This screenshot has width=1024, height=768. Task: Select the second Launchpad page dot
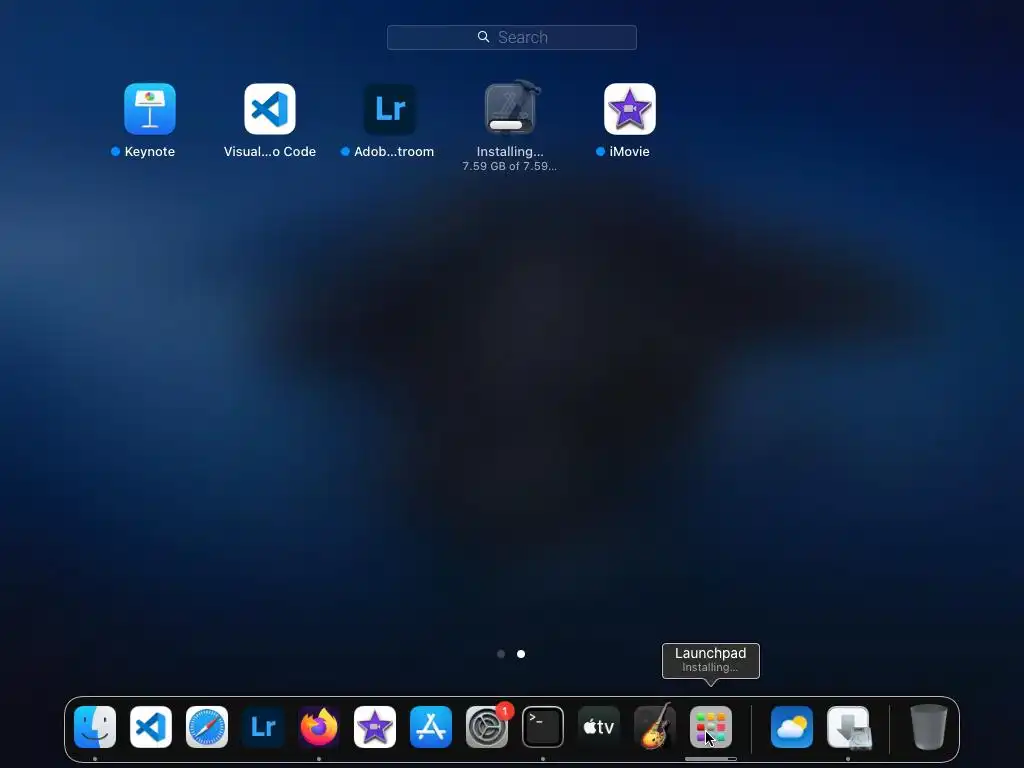point(521,654)
